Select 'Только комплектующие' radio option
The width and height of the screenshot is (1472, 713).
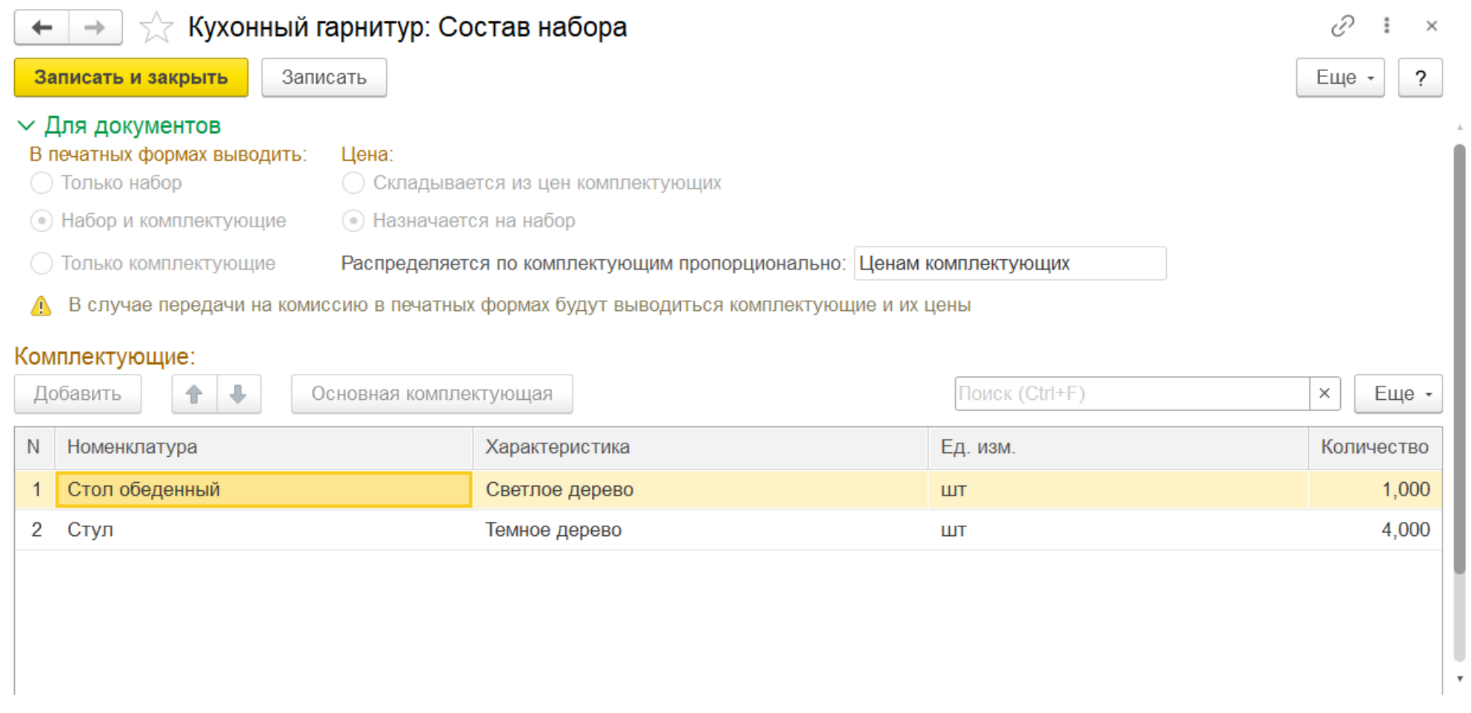(42, 264)
